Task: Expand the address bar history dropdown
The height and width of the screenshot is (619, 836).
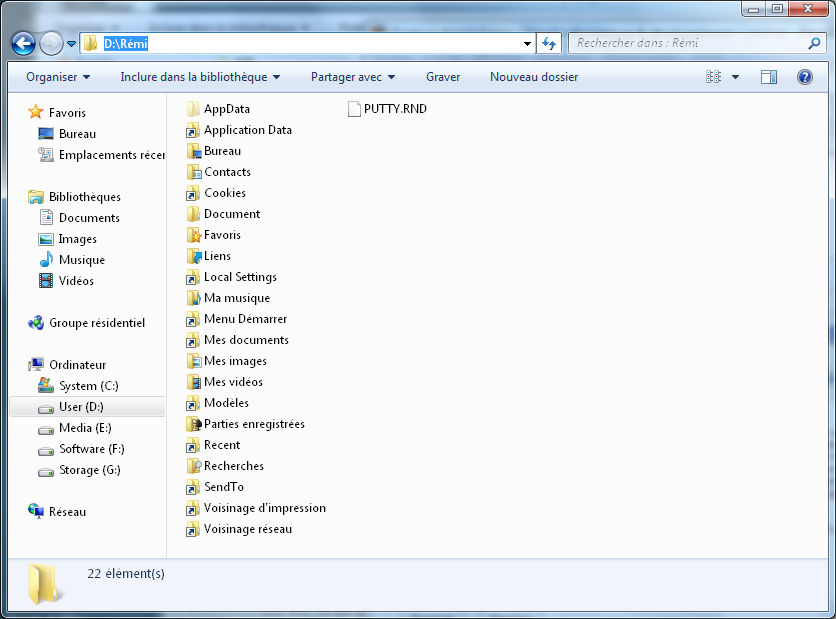Action: 528,44
